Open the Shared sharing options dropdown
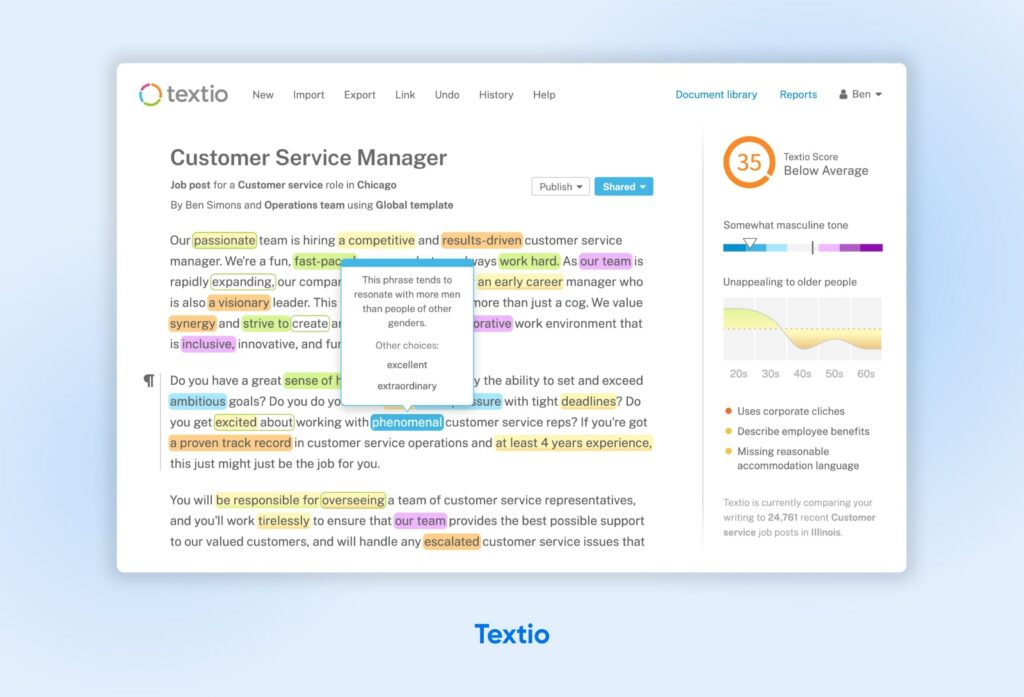The image size is (1024, 697). (623, 186)
